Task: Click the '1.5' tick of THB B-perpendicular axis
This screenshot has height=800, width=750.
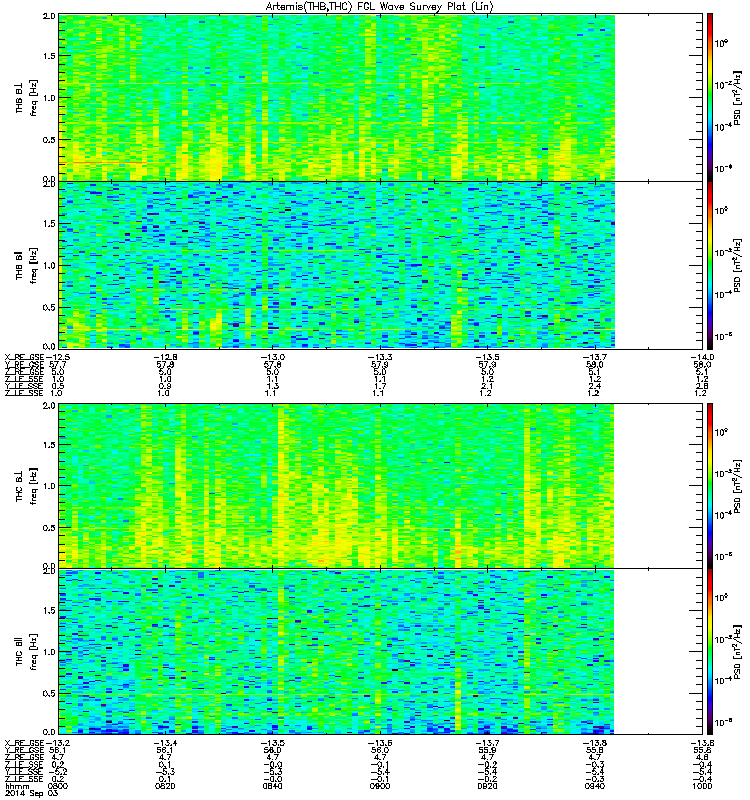Action: 49,56
